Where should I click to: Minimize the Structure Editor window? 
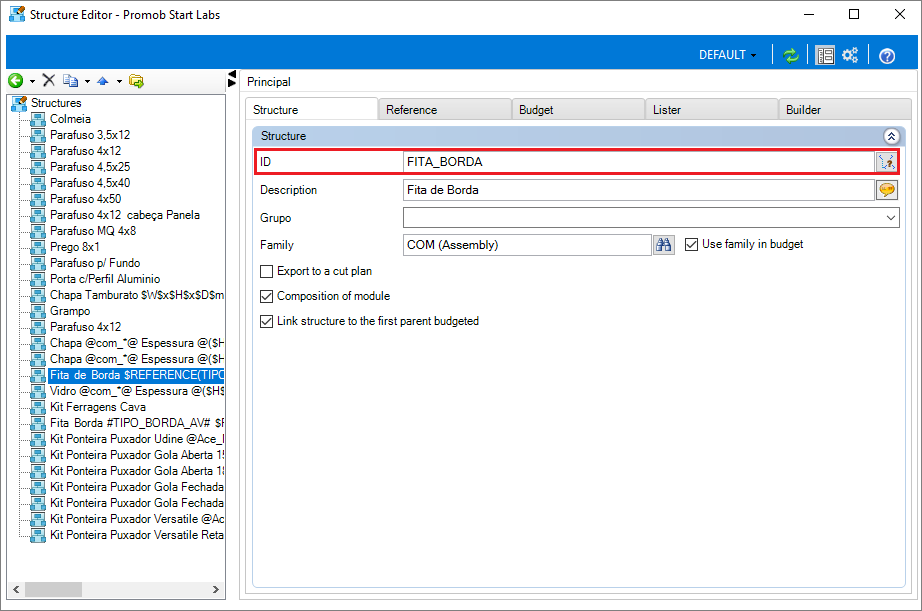[x=809, y=14]
